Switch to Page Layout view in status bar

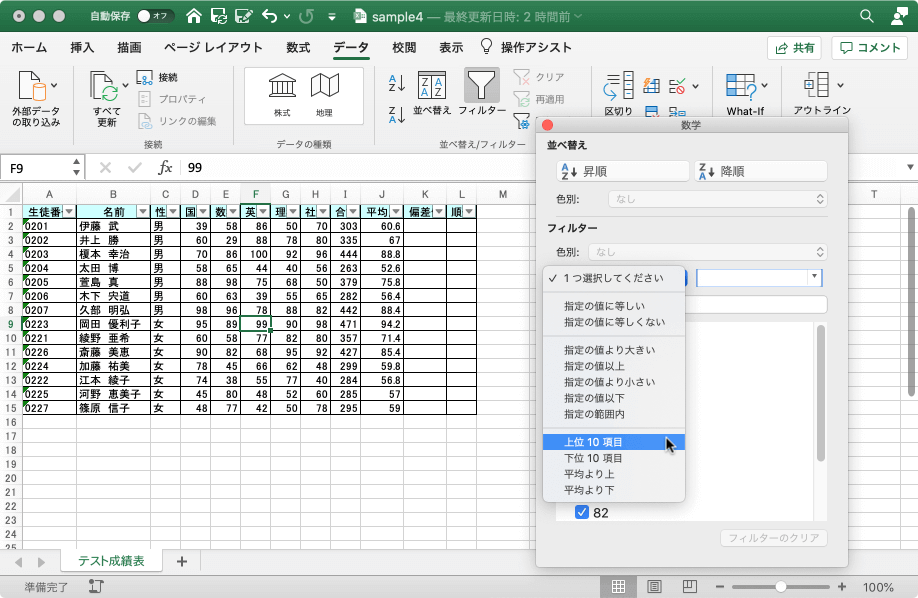point(653,587)
